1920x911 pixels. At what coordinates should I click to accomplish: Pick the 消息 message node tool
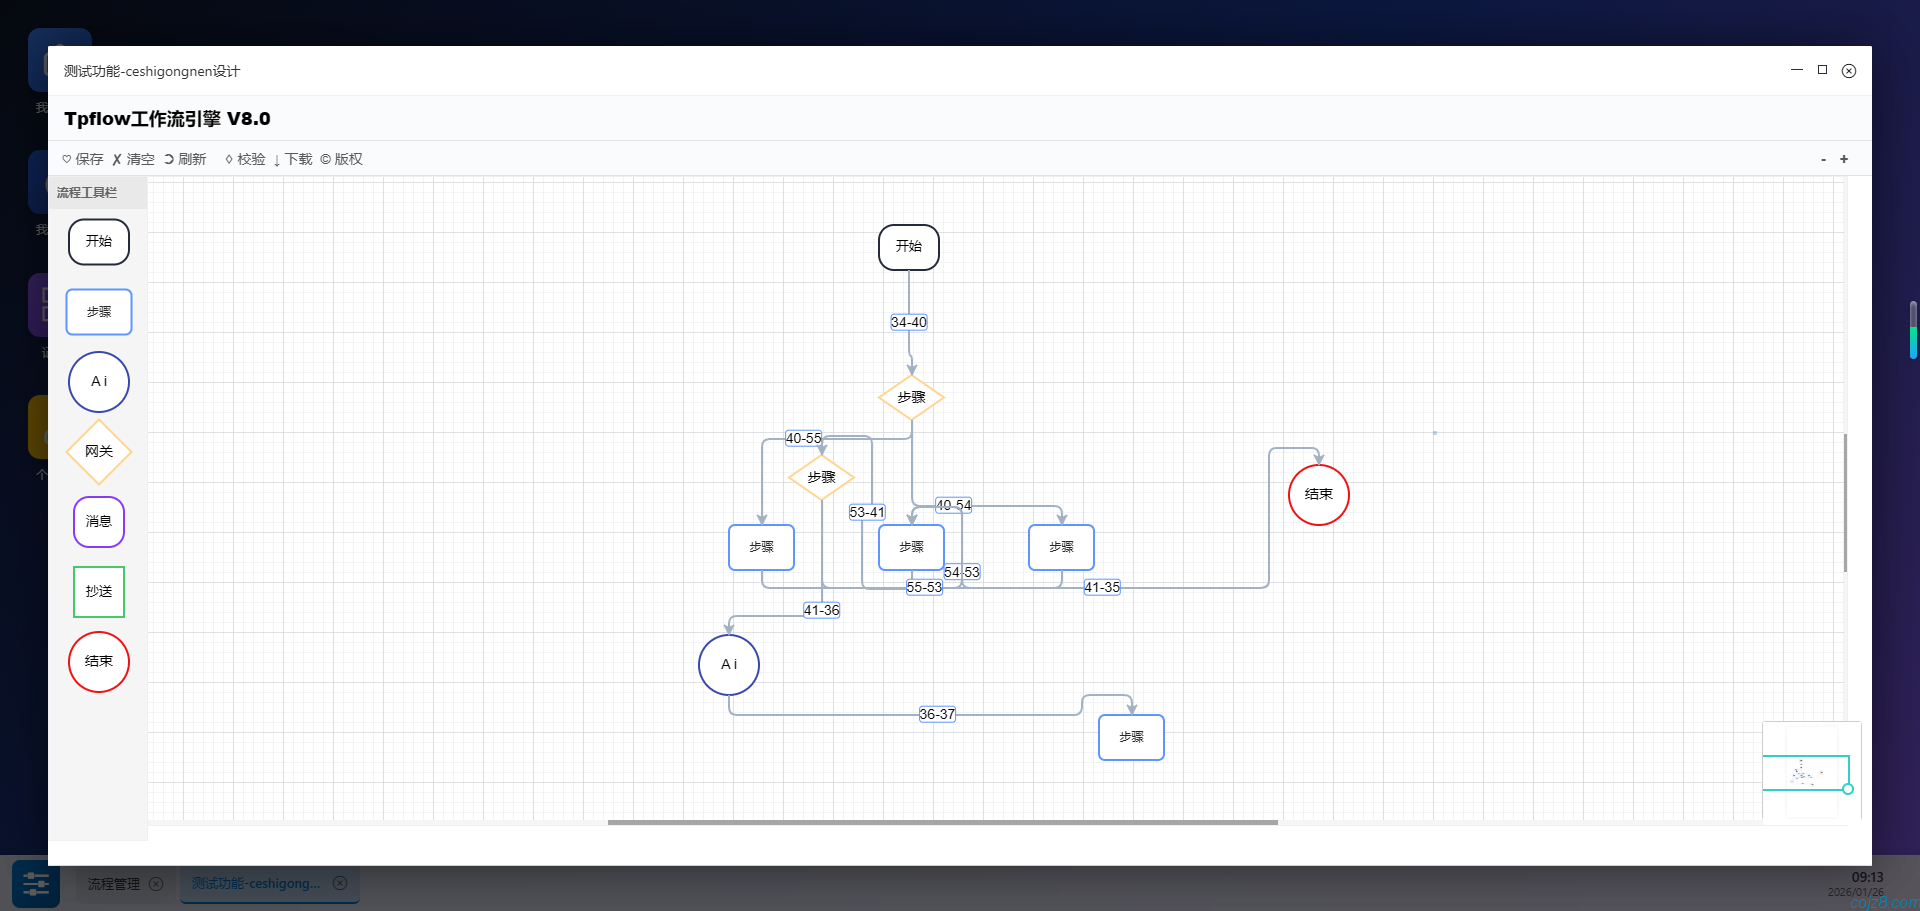click(x=99, y=522)
